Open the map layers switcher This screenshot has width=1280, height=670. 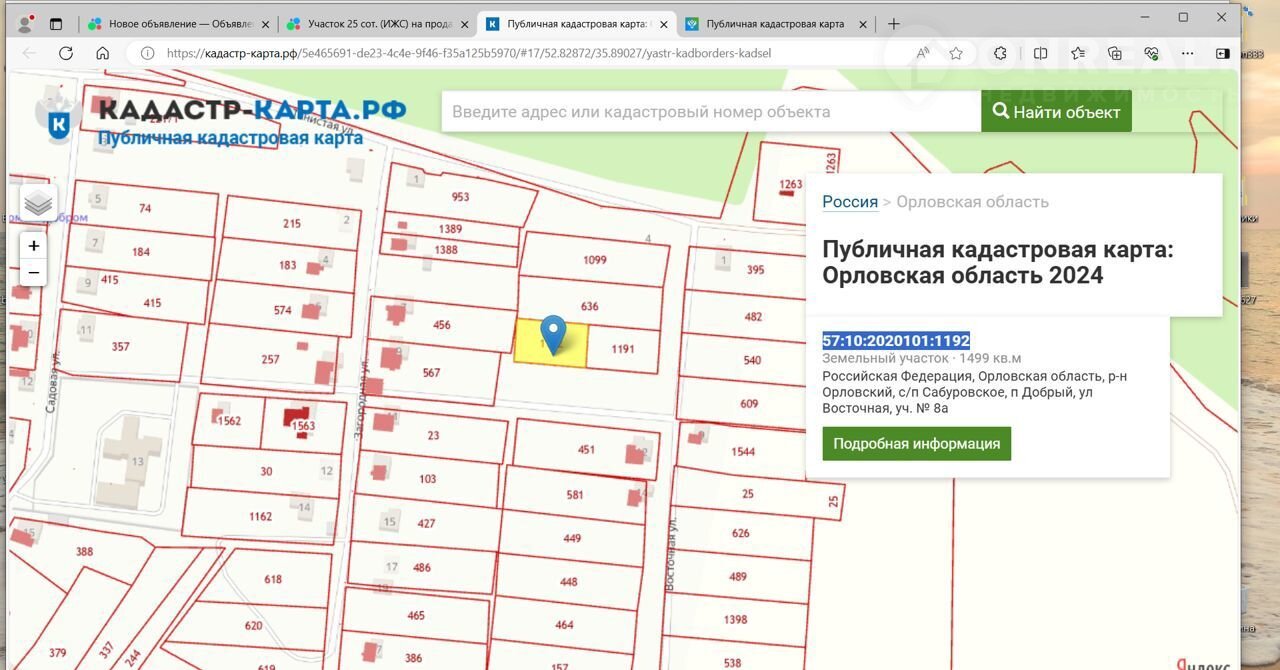click(38, 203)
